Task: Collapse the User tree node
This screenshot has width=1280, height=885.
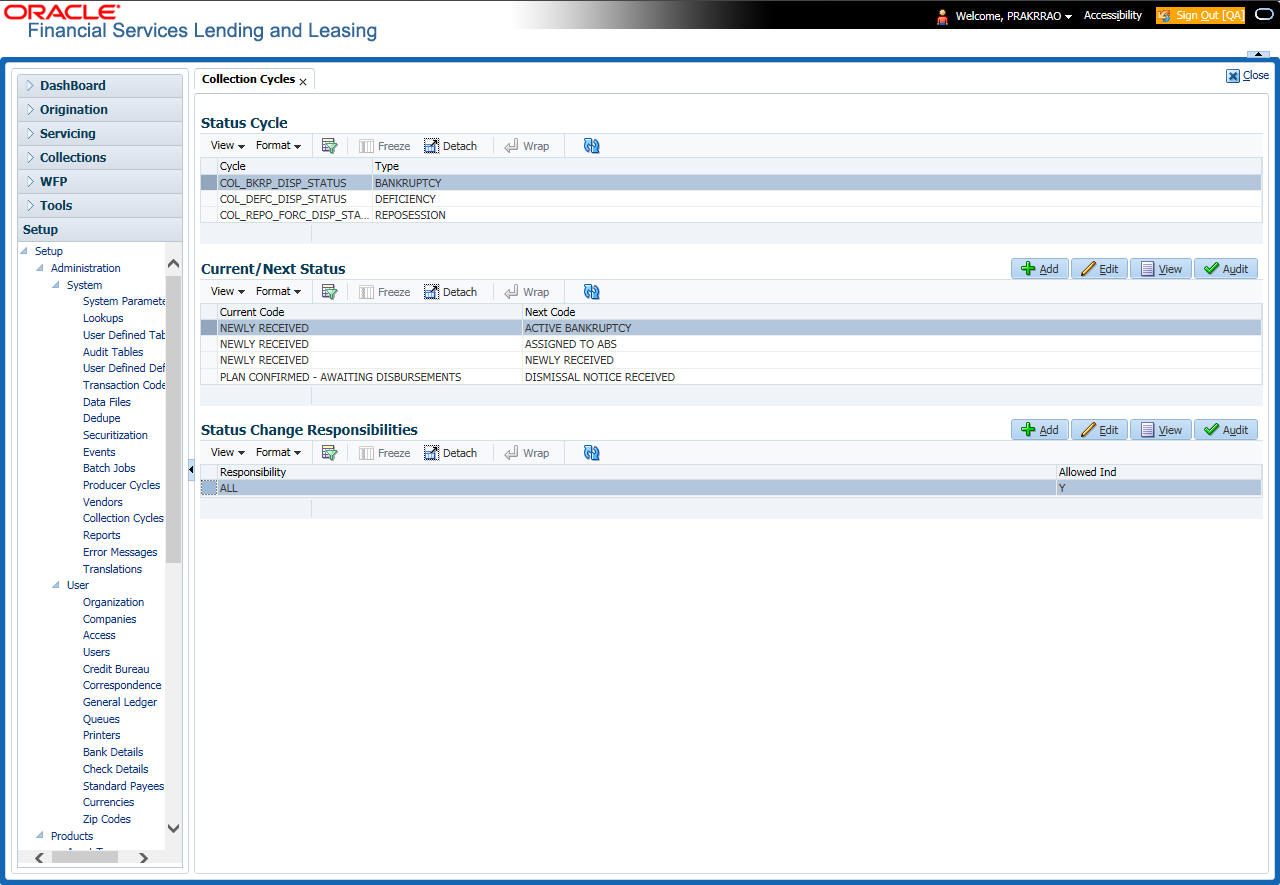Action: 56,585
